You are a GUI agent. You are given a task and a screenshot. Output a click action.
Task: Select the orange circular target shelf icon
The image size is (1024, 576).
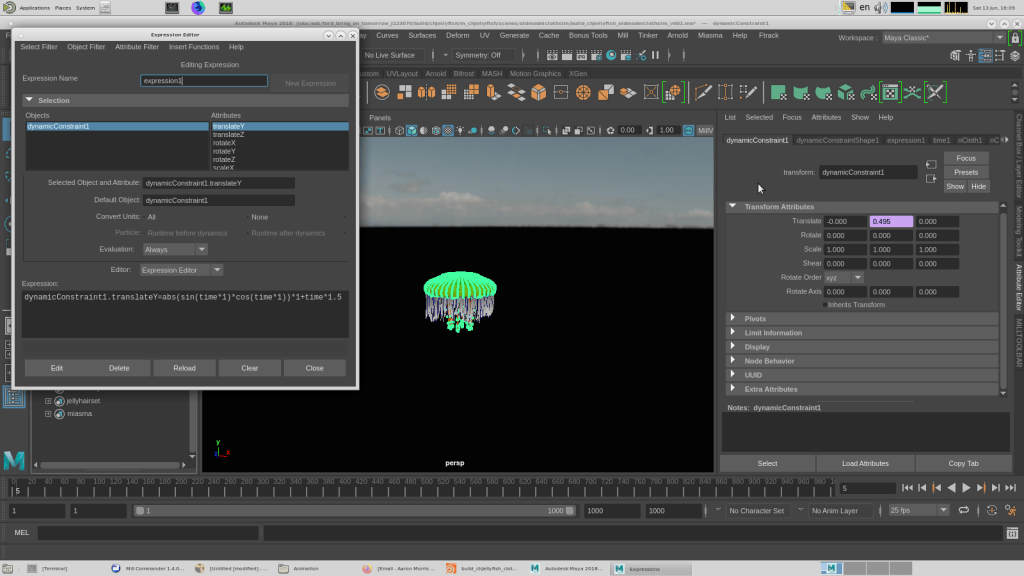[583, 93]
